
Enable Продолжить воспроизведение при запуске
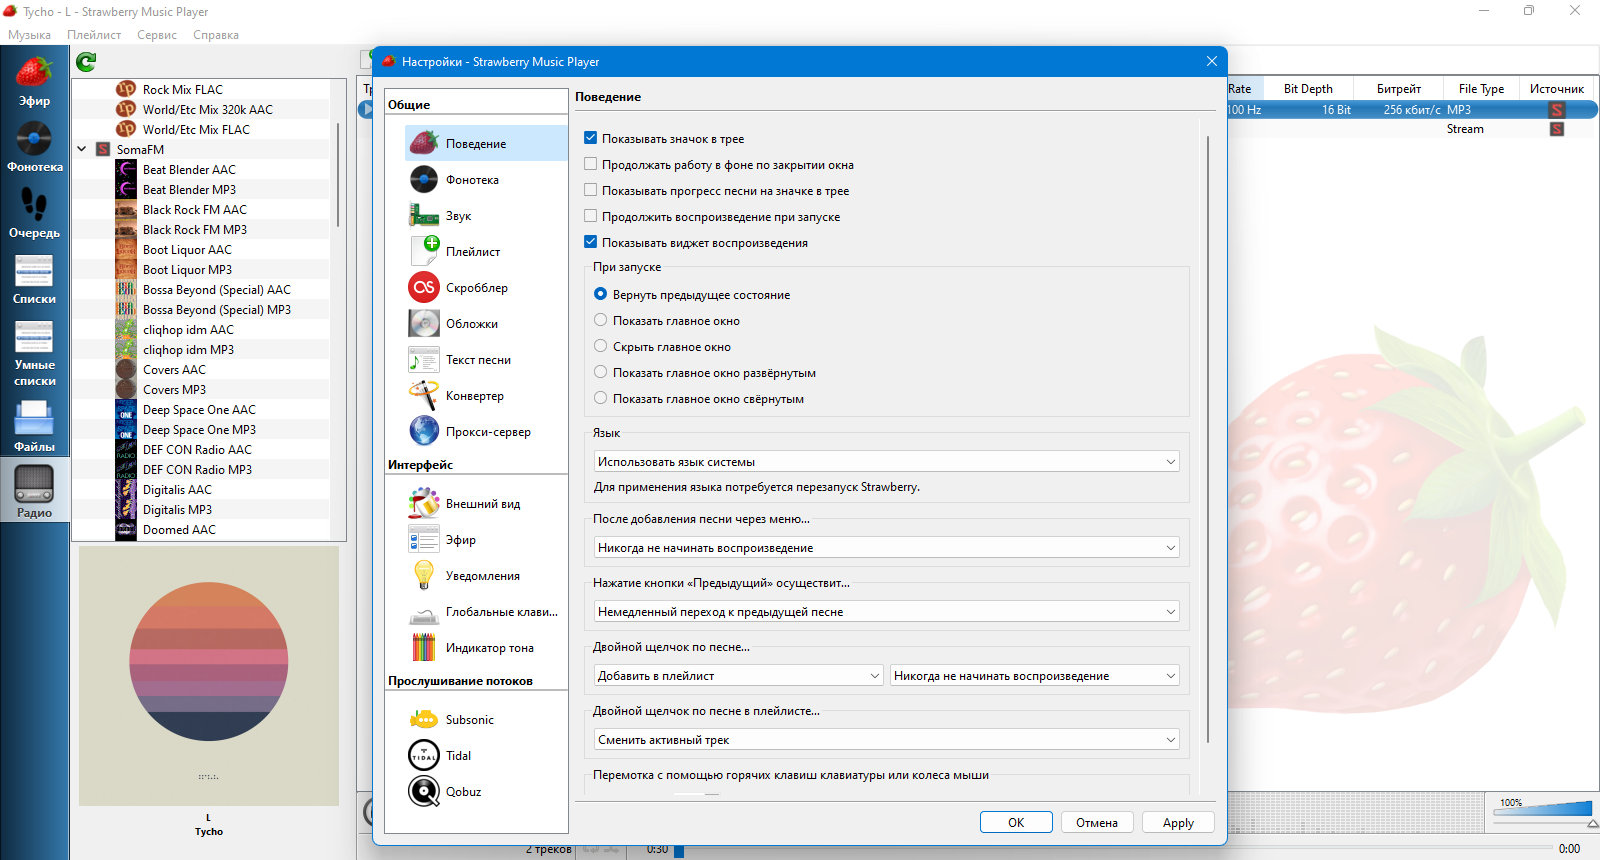(590, 216)
